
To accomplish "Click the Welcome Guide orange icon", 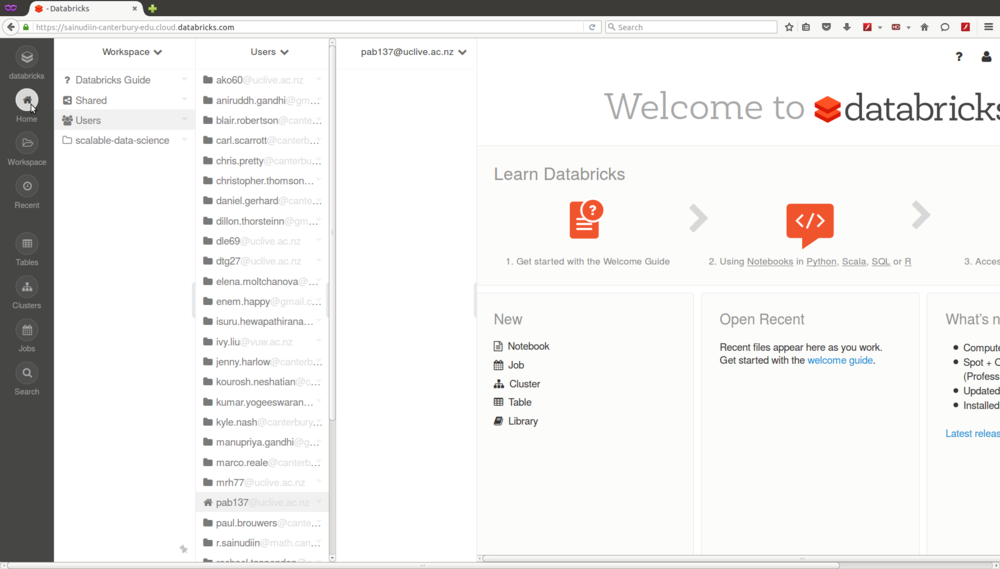I will [x=586, y=219].
